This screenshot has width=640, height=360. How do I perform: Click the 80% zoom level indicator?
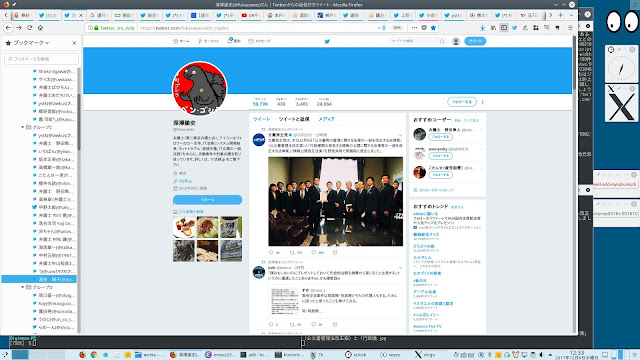pyautogui.click(x=397, y=28)
